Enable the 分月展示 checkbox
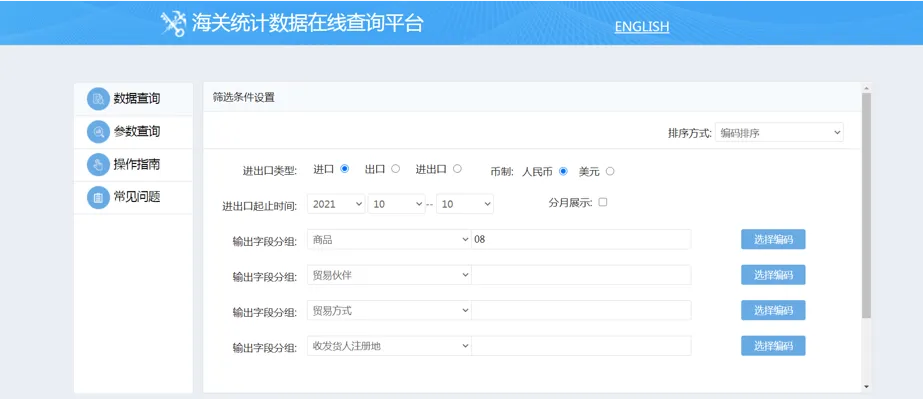Screen dimensions: 923x399 (603, 202)
